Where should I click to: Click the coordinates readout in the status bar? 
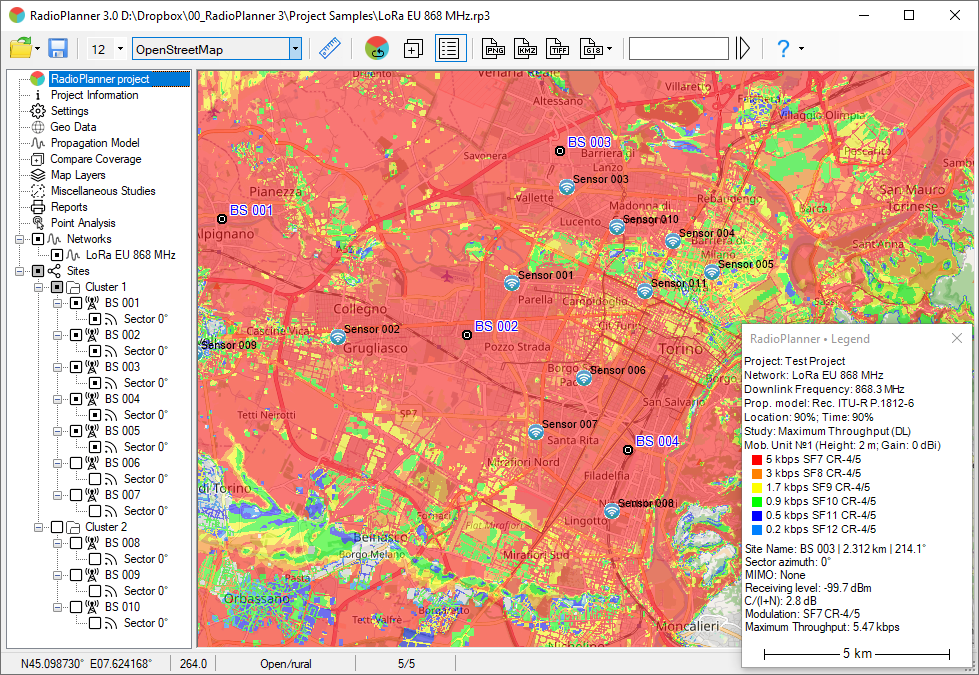(x=86, y=664)
